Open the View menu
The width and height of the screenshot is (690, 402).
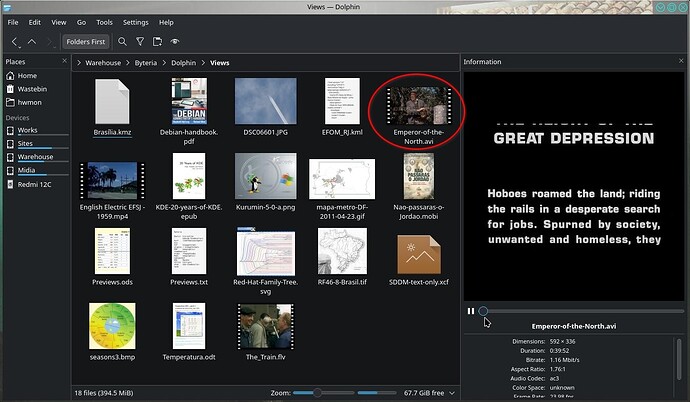[x=59, y=22]
